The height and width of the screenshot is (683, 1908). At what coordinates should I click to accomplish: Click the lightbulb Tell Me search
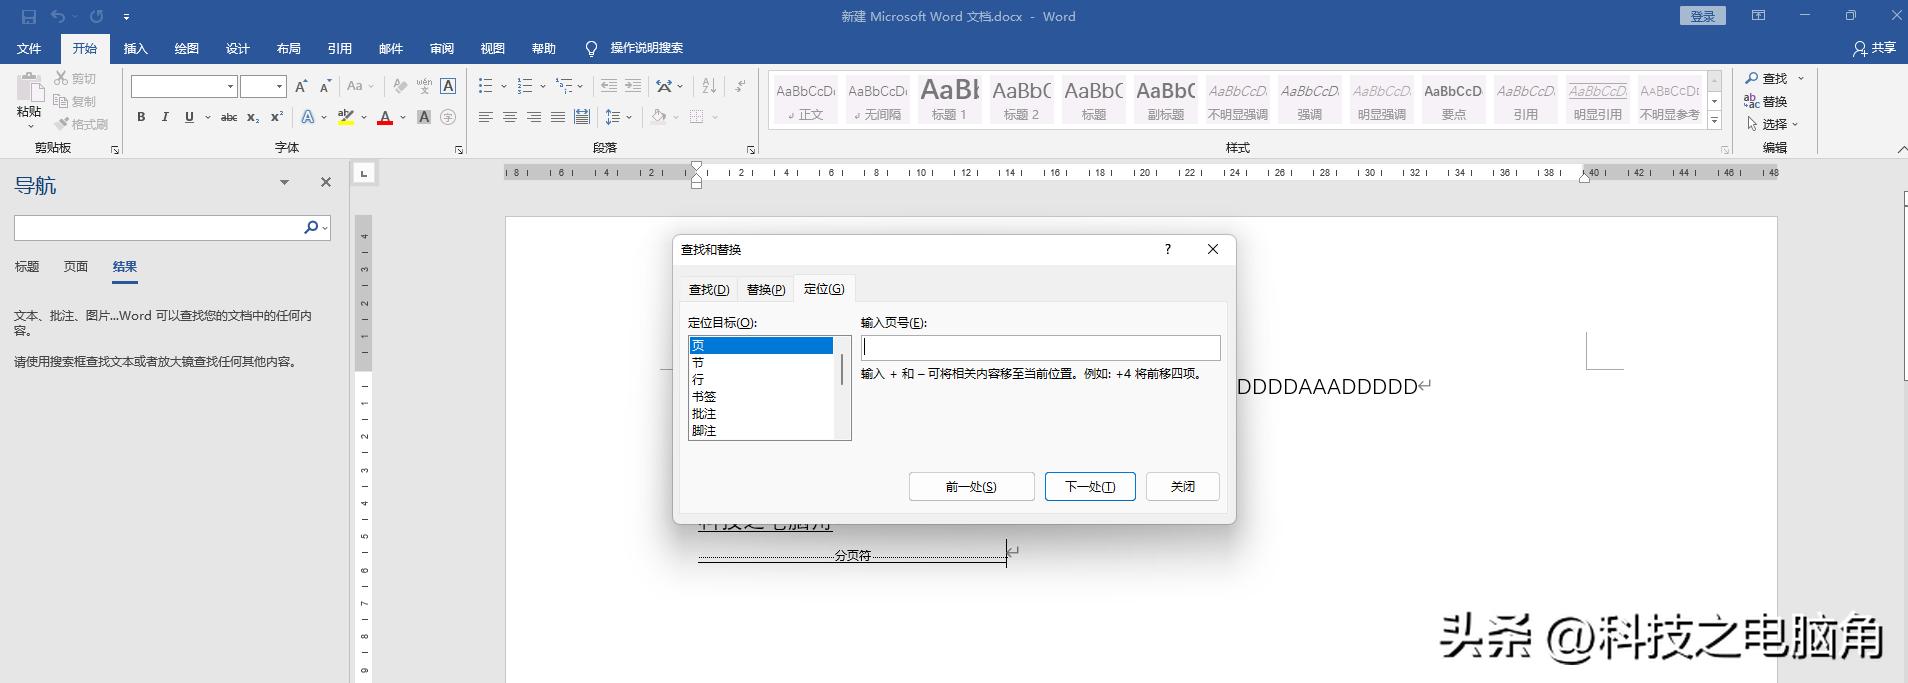tap(591, 48)
